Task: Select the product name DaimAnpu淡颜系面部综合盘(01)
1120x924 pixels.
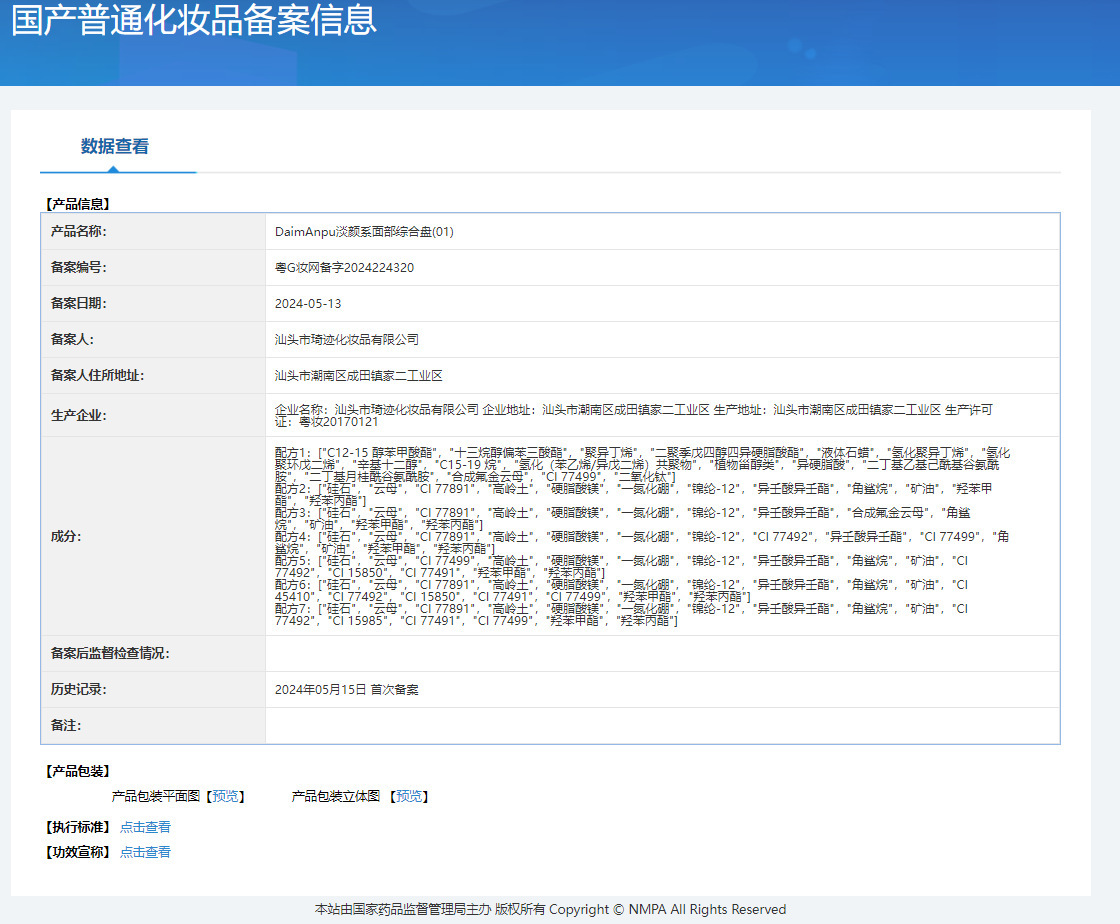Action: click(364, 232)
